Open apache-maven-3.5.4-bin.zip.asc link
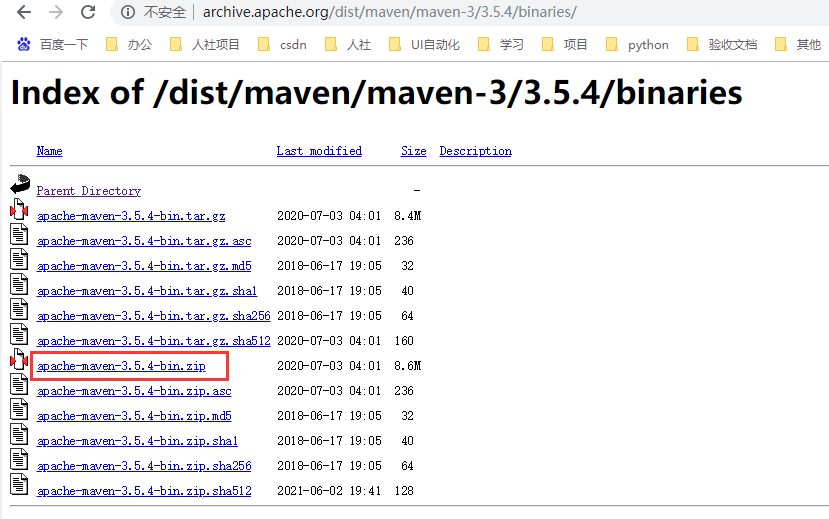 [134, 391]
